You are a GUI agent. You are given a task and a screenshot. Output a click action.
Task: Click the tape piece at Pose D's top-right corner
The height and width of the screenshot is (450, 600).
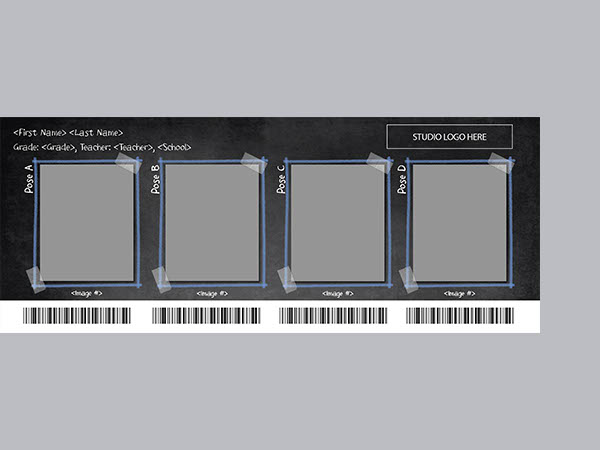tap(501, 161)
